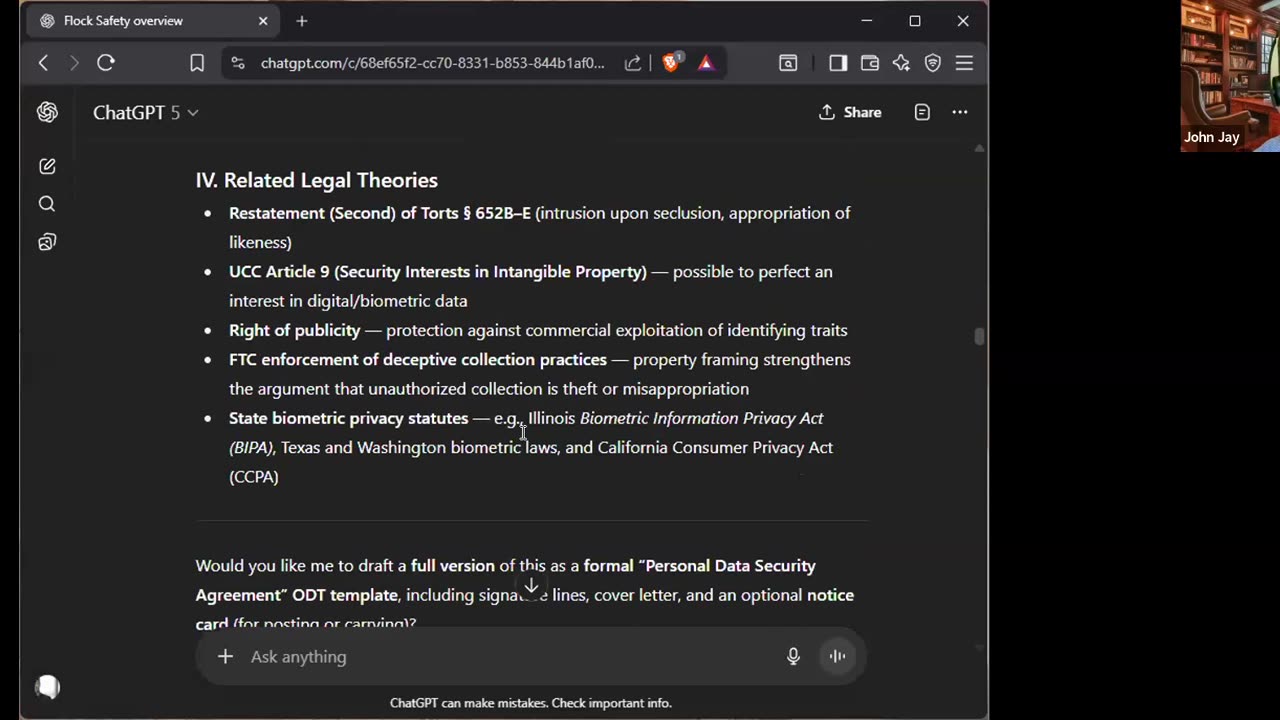Click the John Jay video thumbnail

coord(1230,76)
